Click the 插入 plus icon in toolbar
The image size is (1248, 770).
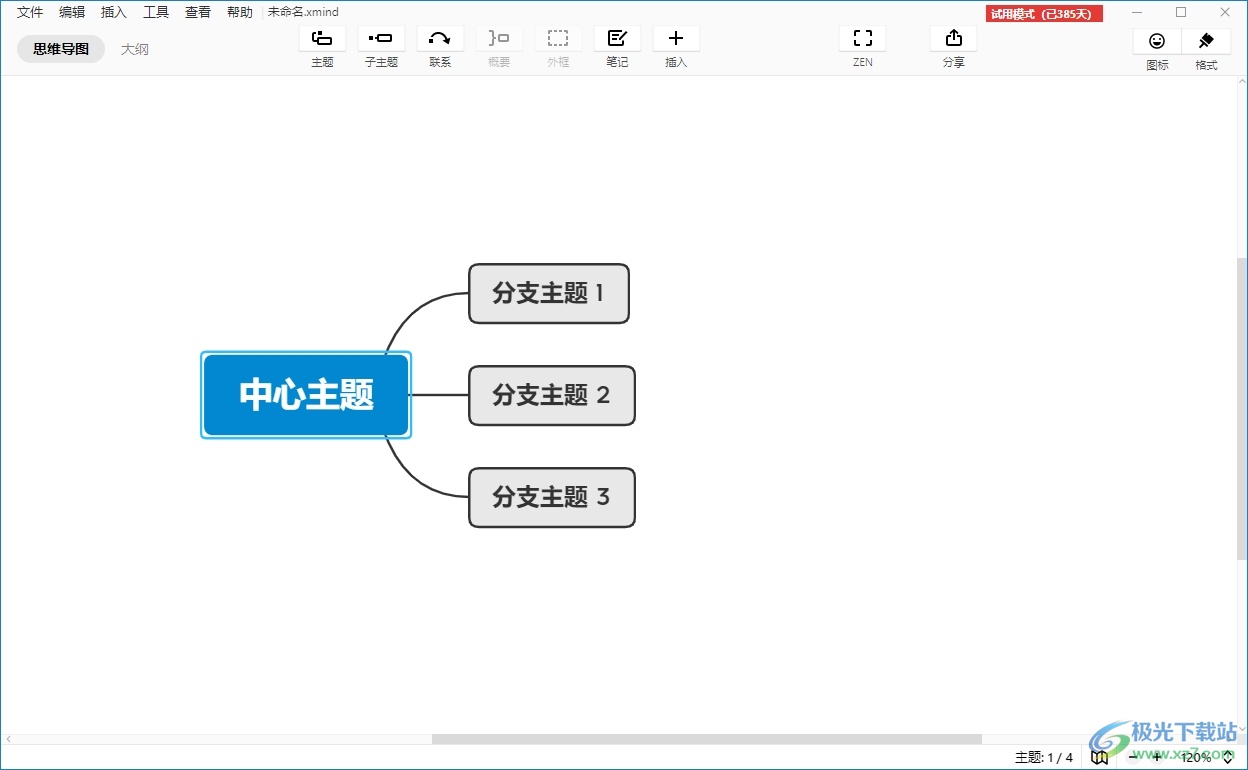click(676, 39)
